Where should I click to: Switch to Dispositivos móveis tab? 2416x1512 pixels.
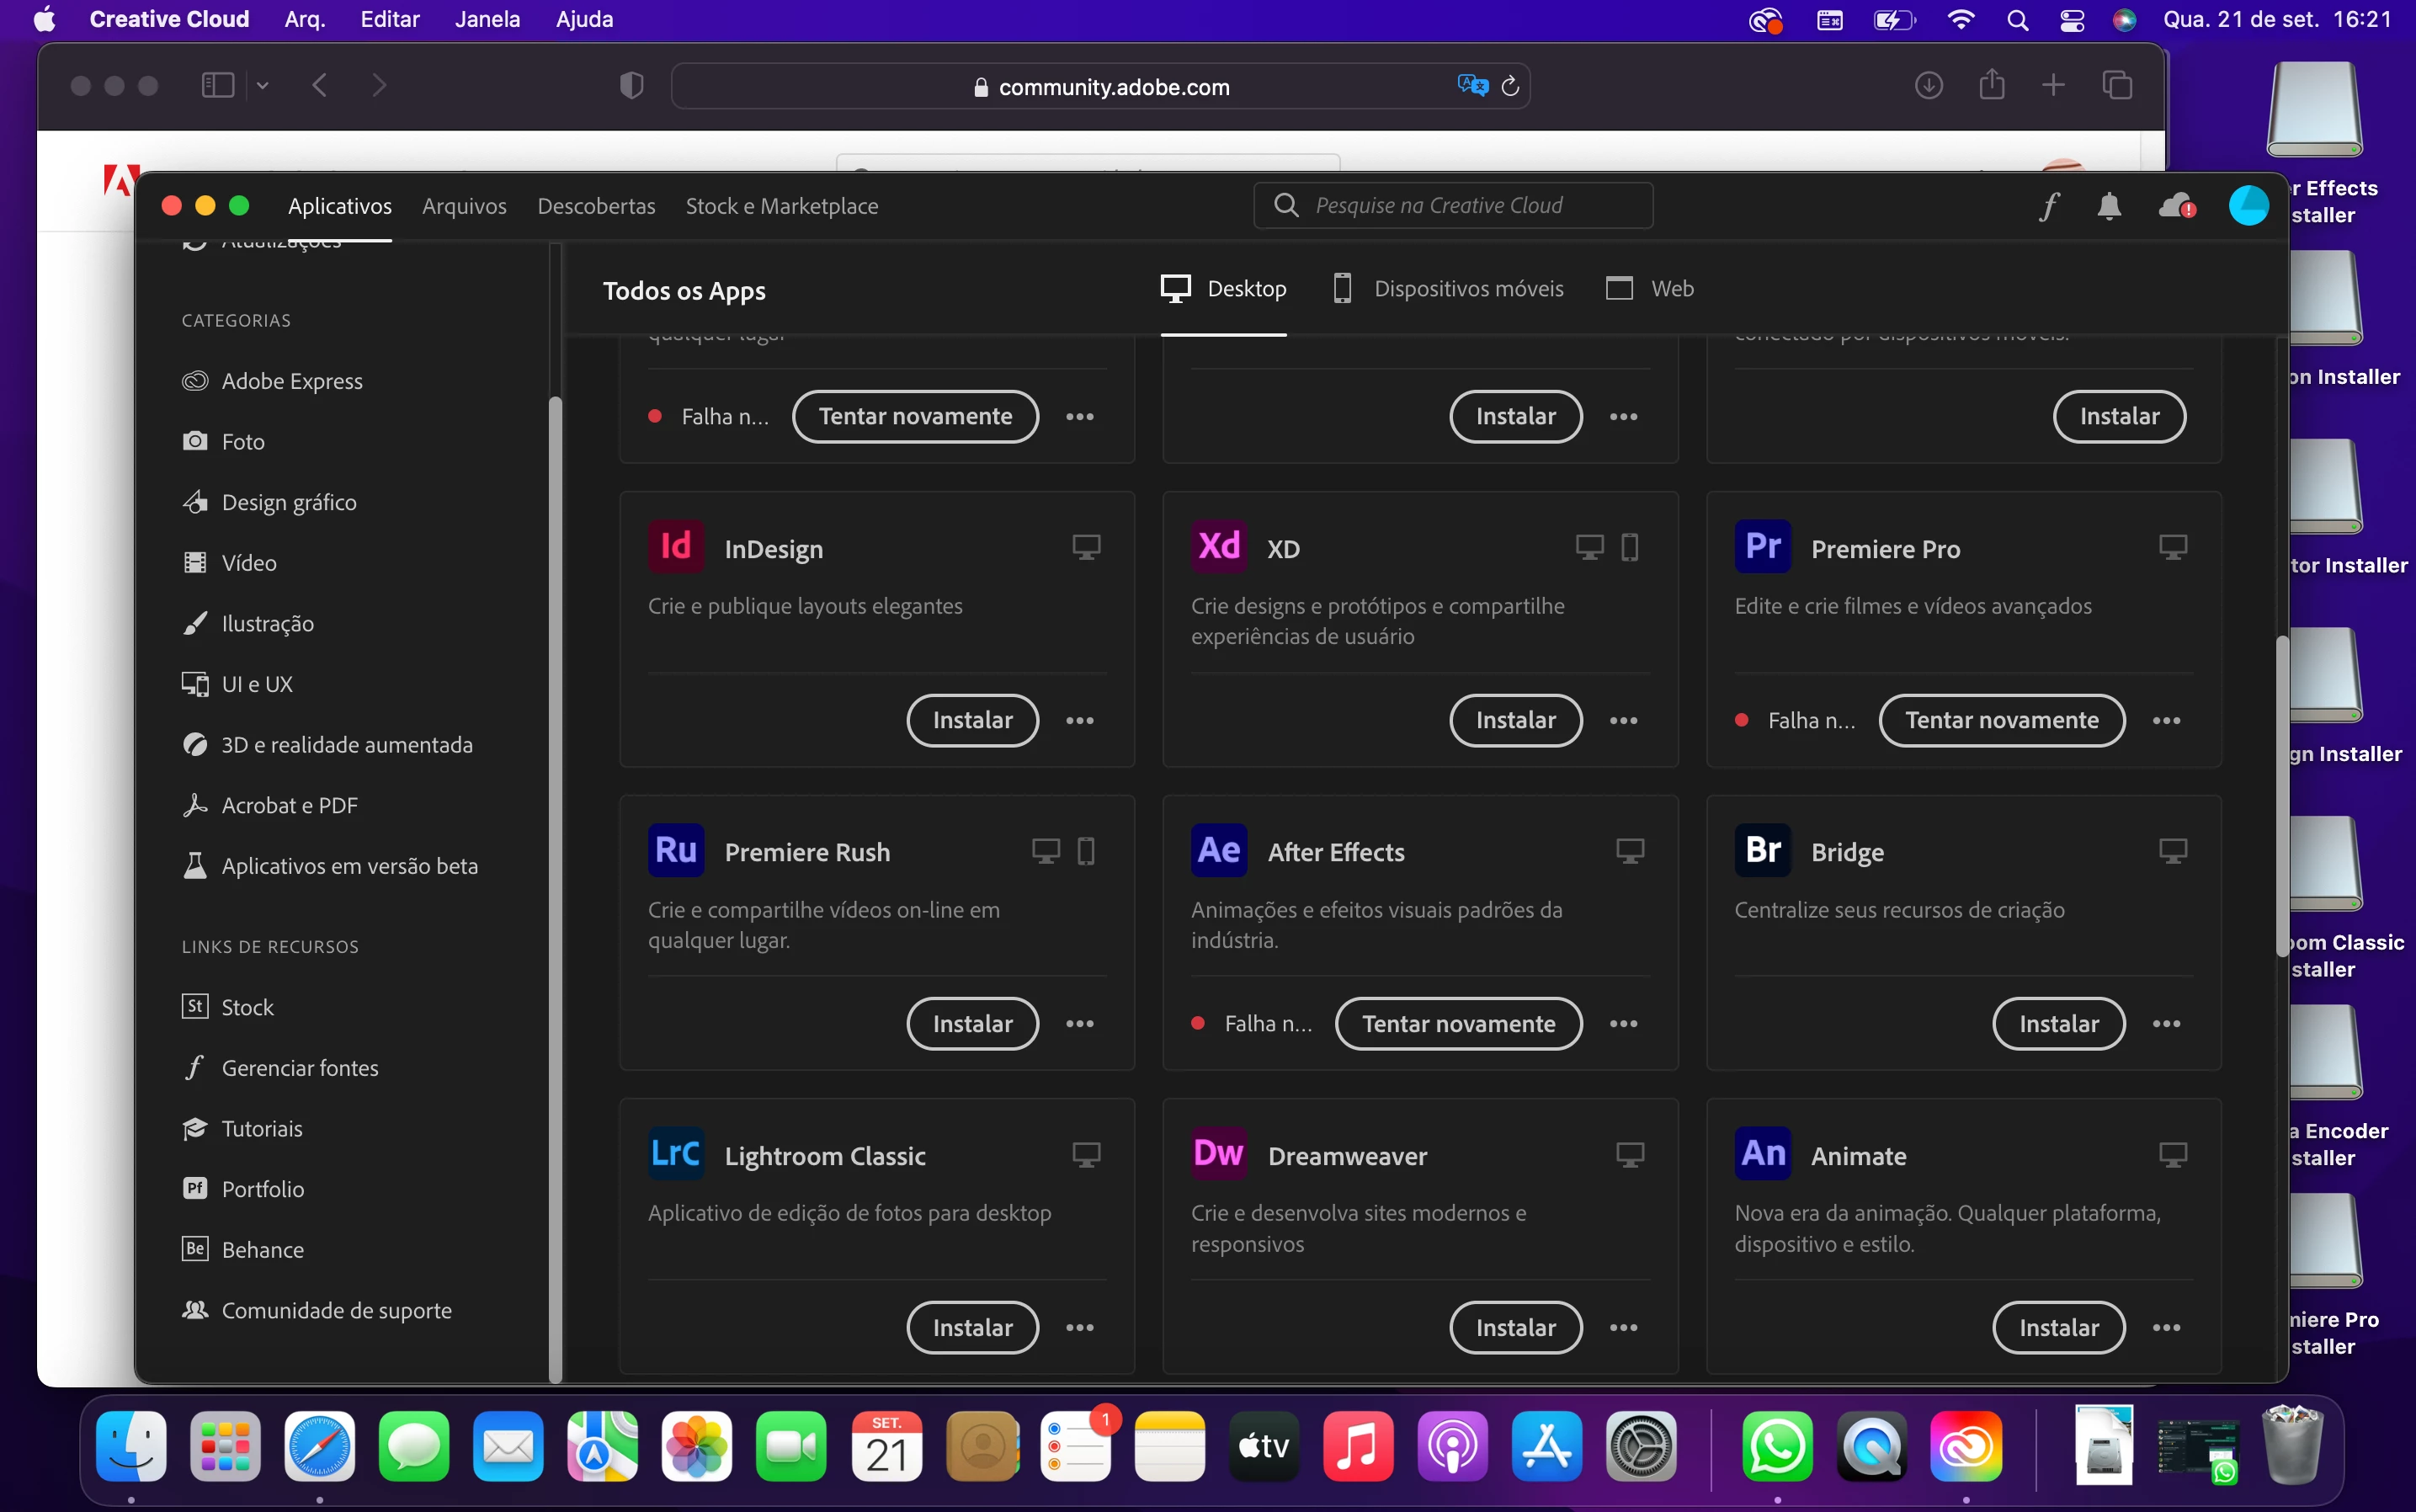[x=1449, y=289]
